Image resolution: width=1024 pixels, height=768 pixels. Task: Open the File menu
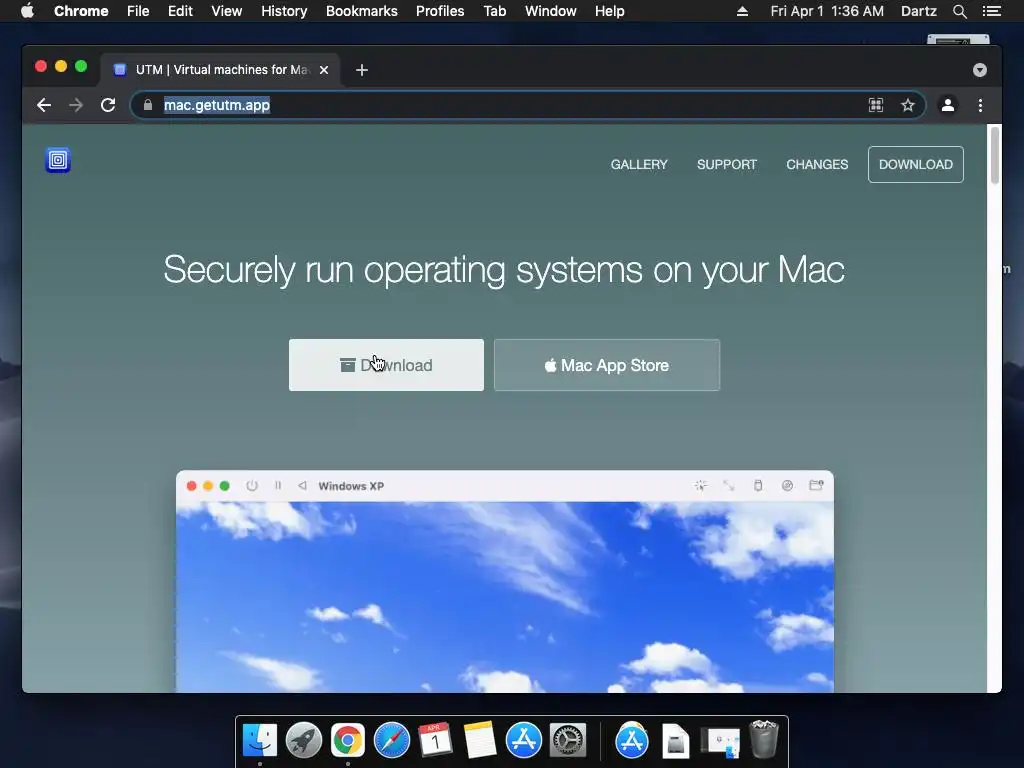[138, 11]
